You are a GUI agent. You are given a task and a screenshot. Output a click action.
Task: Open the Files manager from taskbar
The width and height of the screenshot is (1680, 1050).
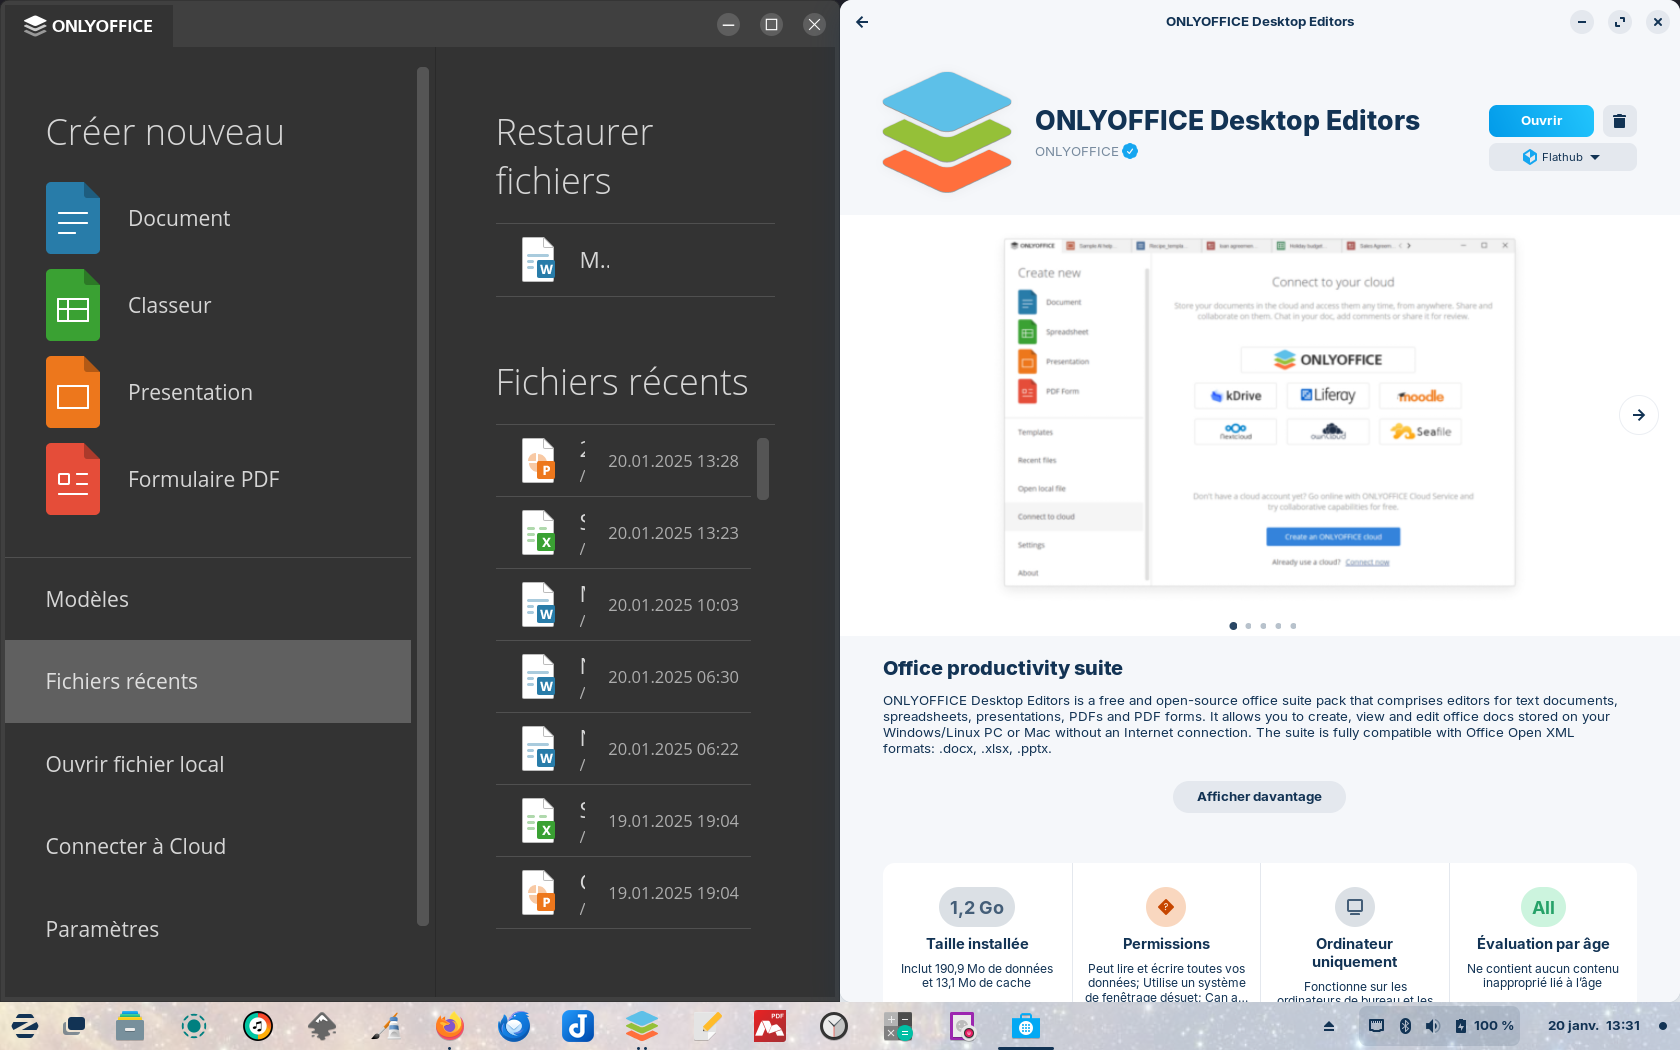pos(129,1026)
